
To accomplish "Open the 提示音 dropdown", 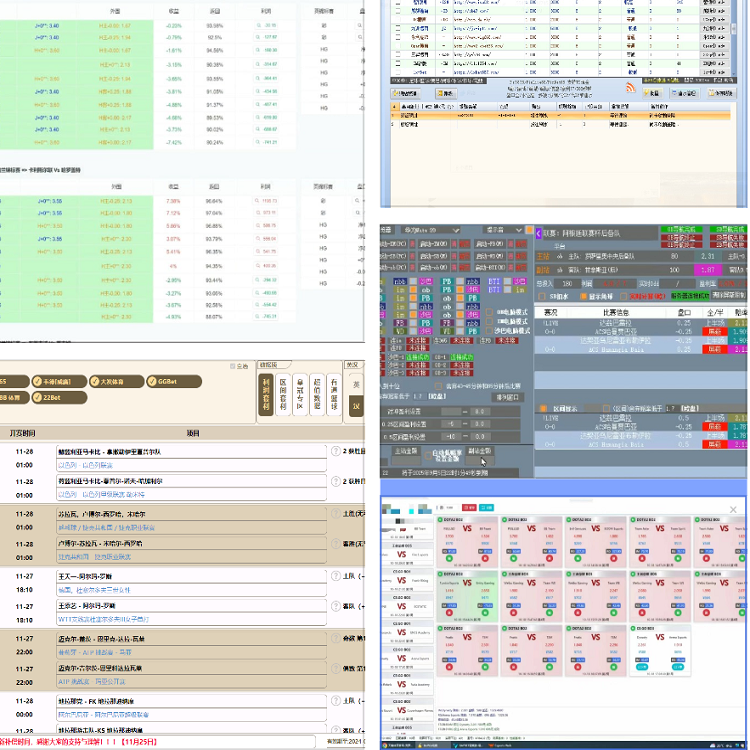I will tap(503, 230).
